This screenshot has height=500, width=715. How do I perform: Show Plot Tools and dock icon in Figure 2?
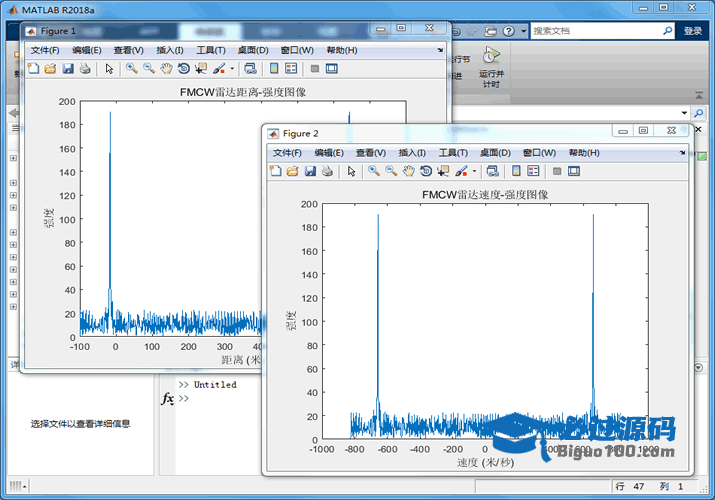(574, 171)
